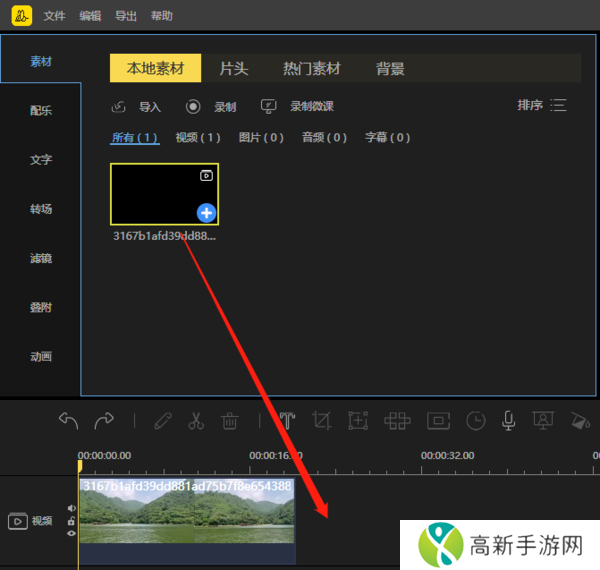Open the crop tool in the toolbar
Screen dimensions: 600x570
click(x=321, y=421)
